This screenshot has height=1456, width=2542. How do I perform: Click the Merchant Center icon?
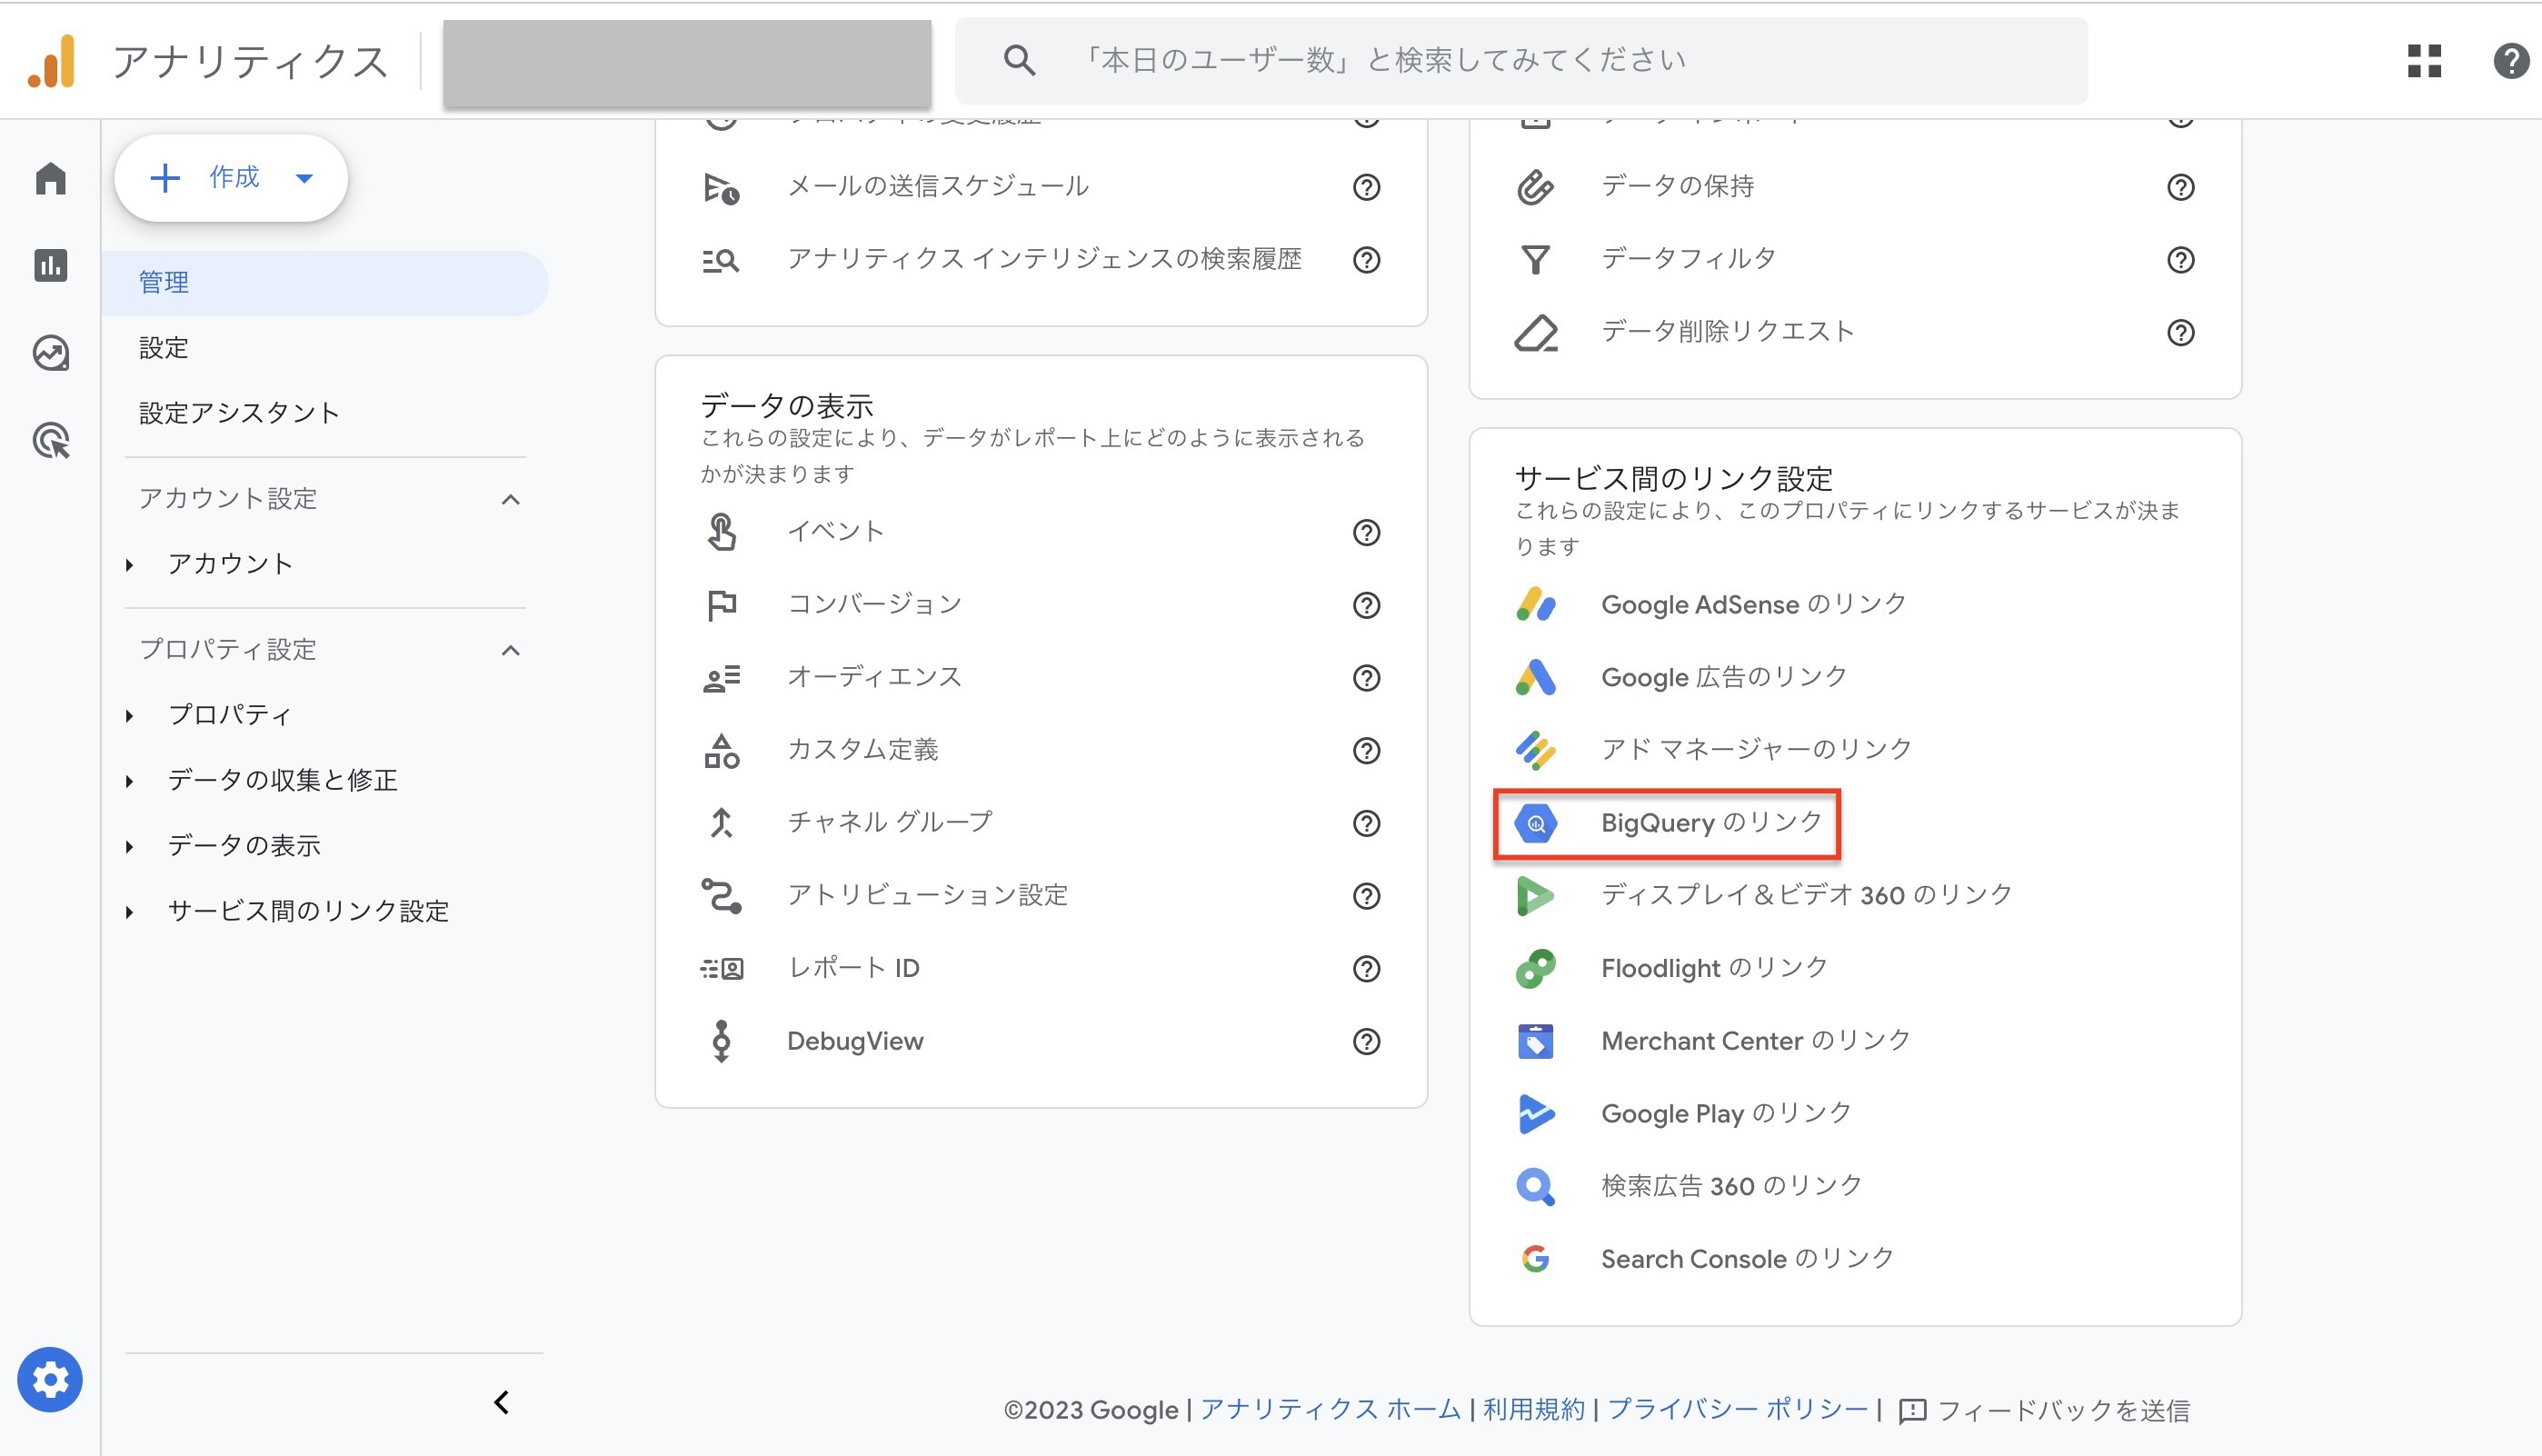1535,1041
